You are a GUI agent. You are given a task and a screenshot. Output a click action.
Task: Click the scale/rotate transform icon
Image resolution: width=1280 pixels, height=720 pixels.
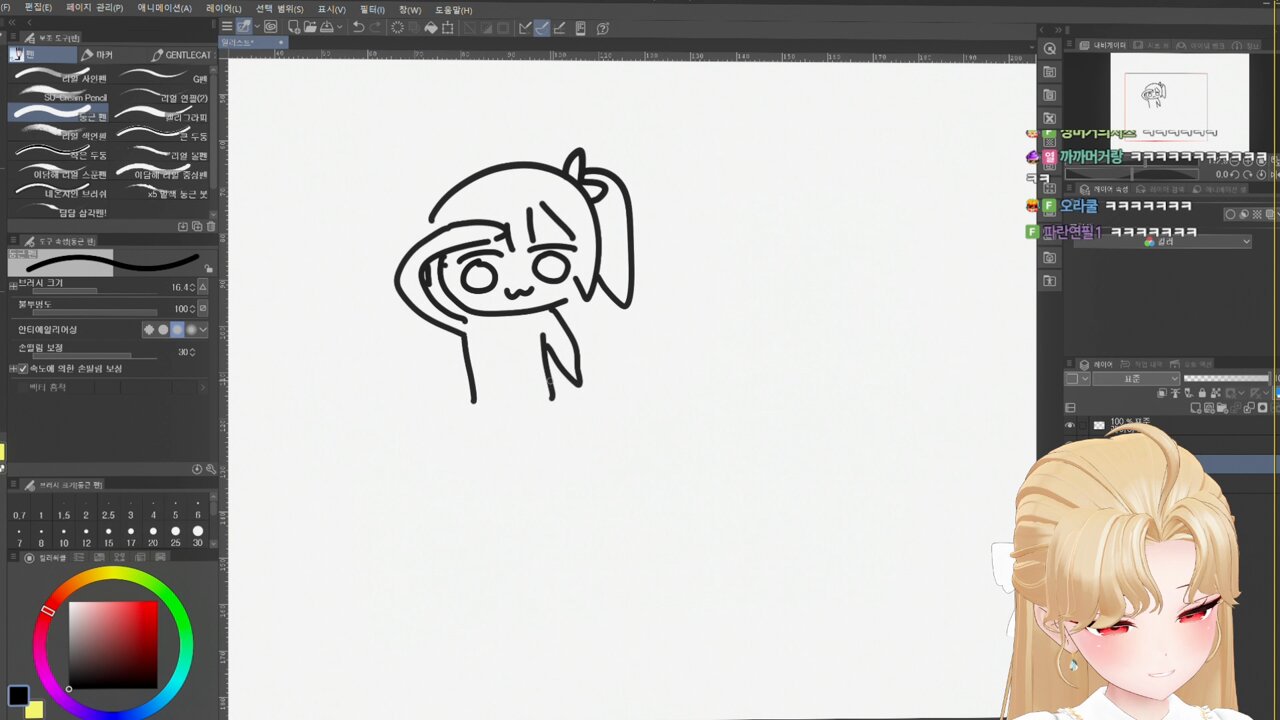pyautogui.click(x=448, y=27)
